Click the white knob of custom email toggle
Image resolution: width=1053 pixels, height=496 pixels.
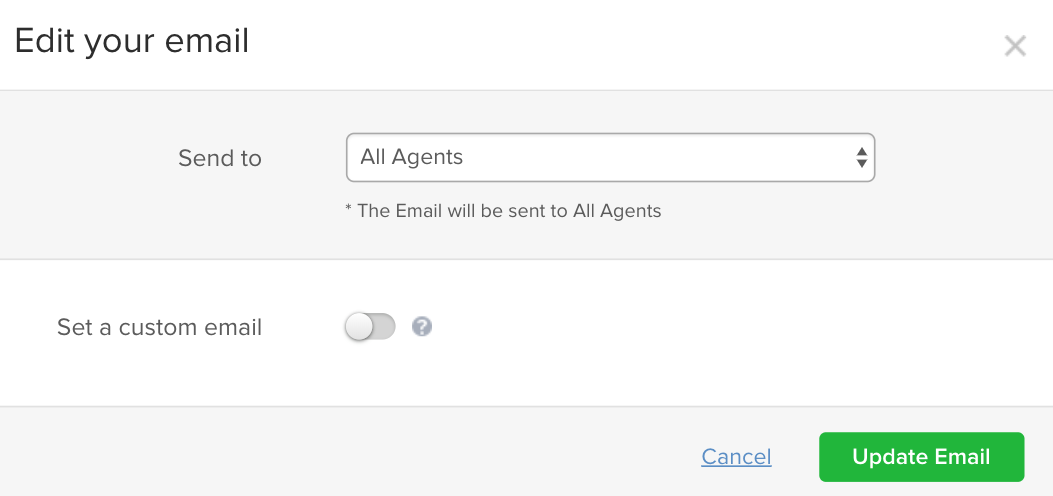pyautogui.click(x=359, y=327)
